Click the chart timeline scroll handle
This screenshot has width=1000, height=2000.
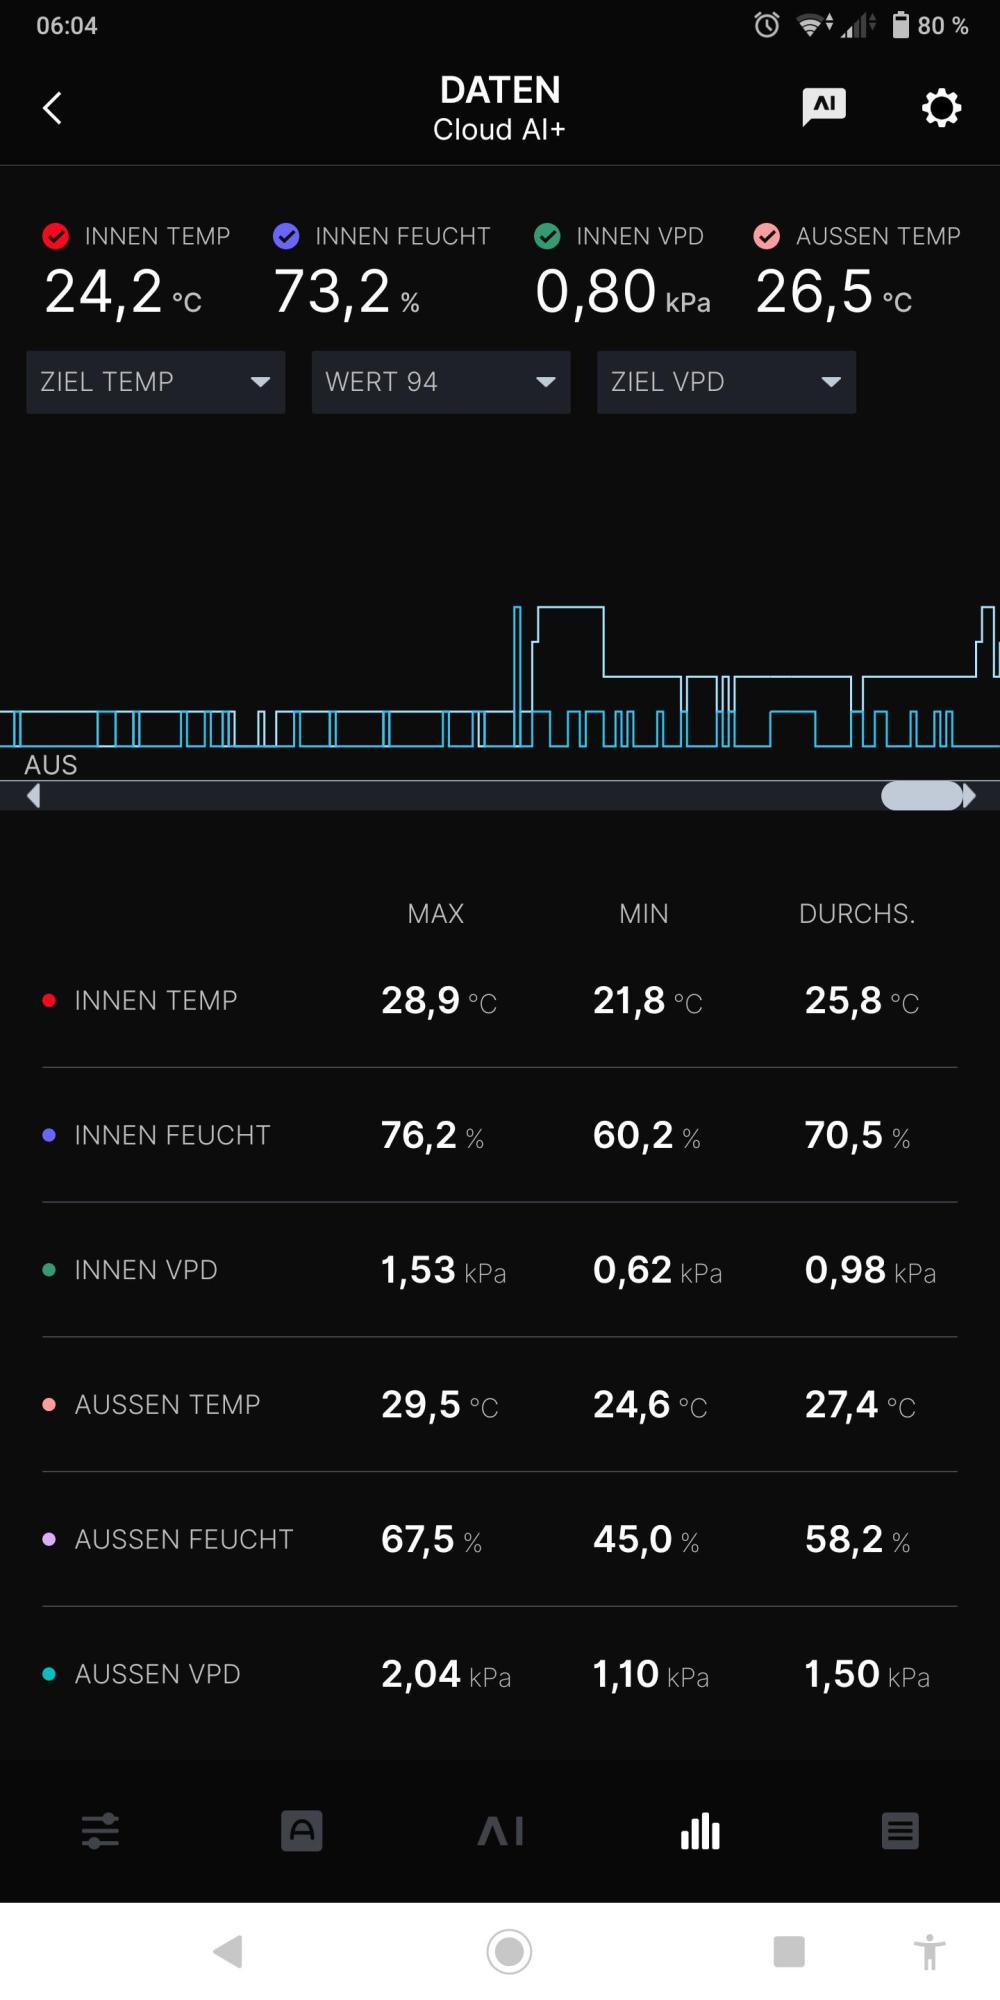coord(921,796)
